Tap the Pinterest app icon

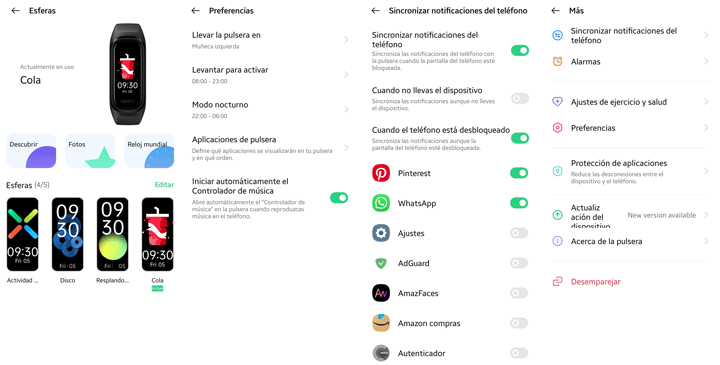click(x=381, y=173)
